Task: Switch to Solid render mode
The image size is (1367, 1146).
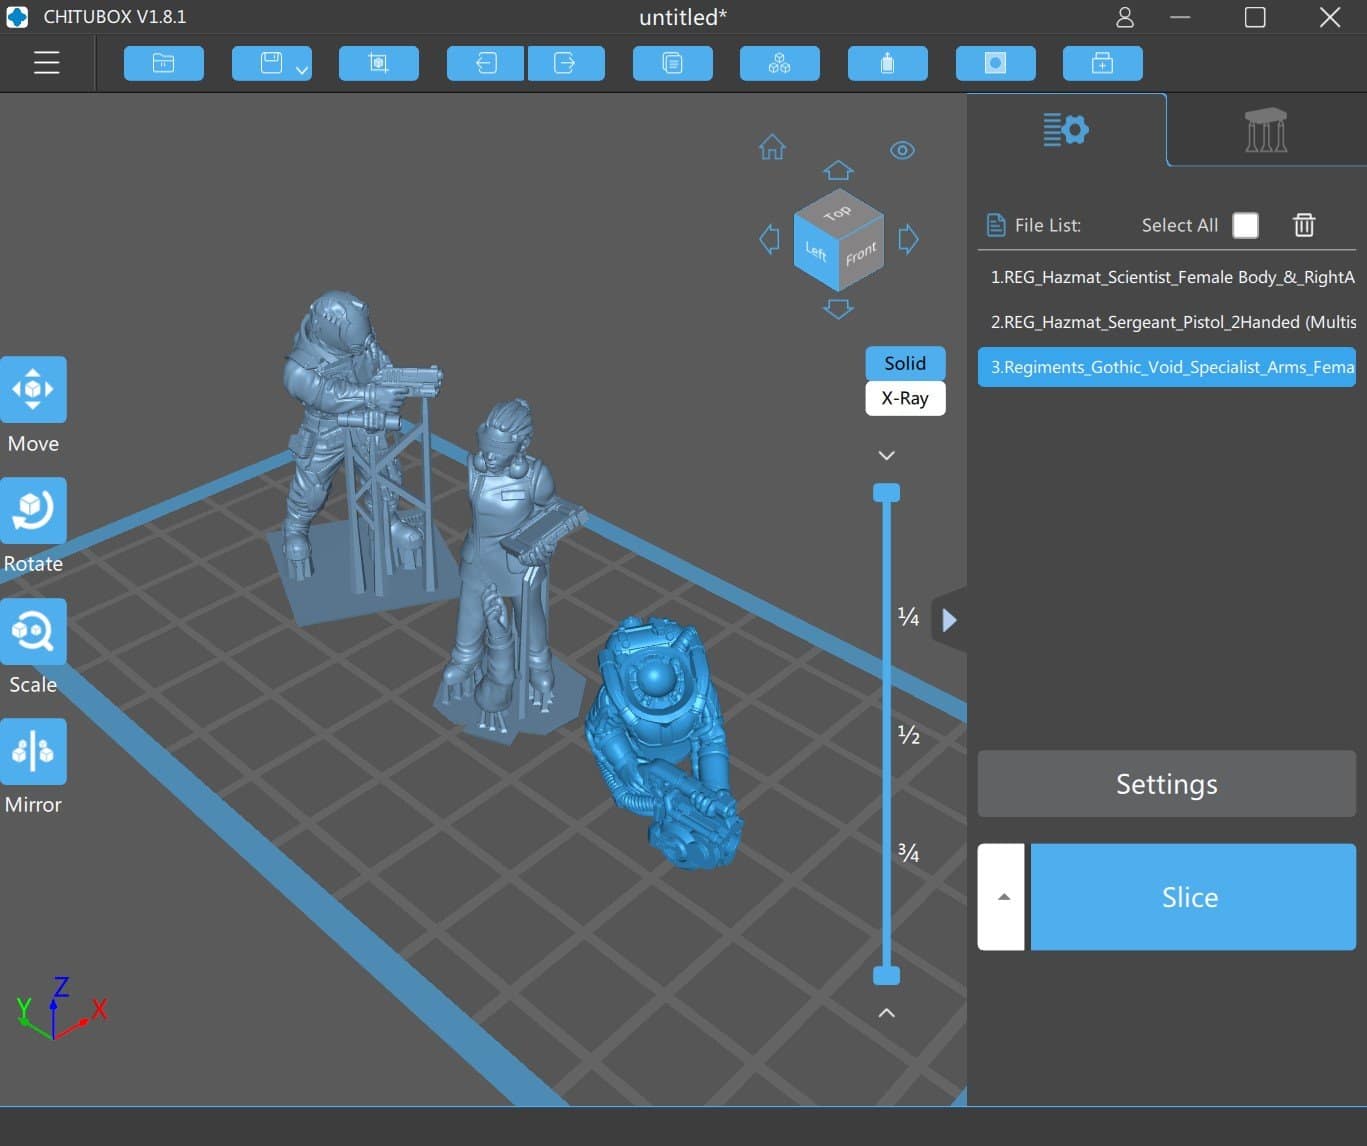Action: pos(905,363)
